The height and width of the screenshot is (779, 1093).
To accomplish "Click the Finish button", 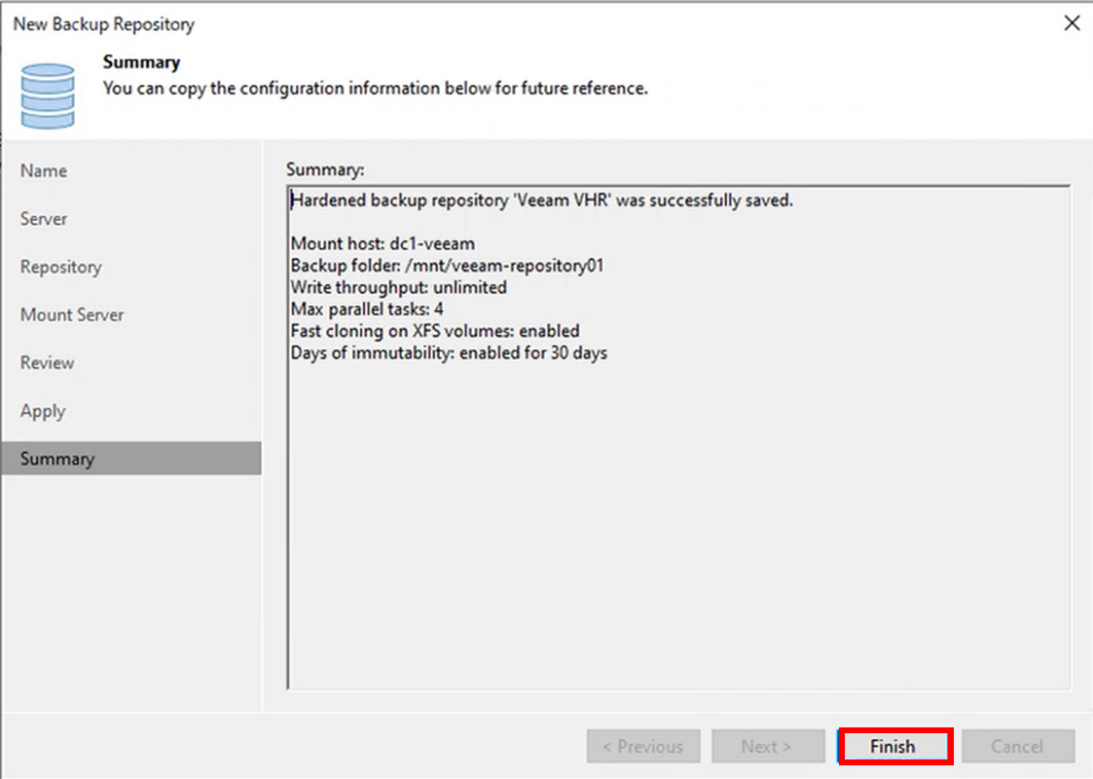I will pyautogui.click(x=894, y=746).
